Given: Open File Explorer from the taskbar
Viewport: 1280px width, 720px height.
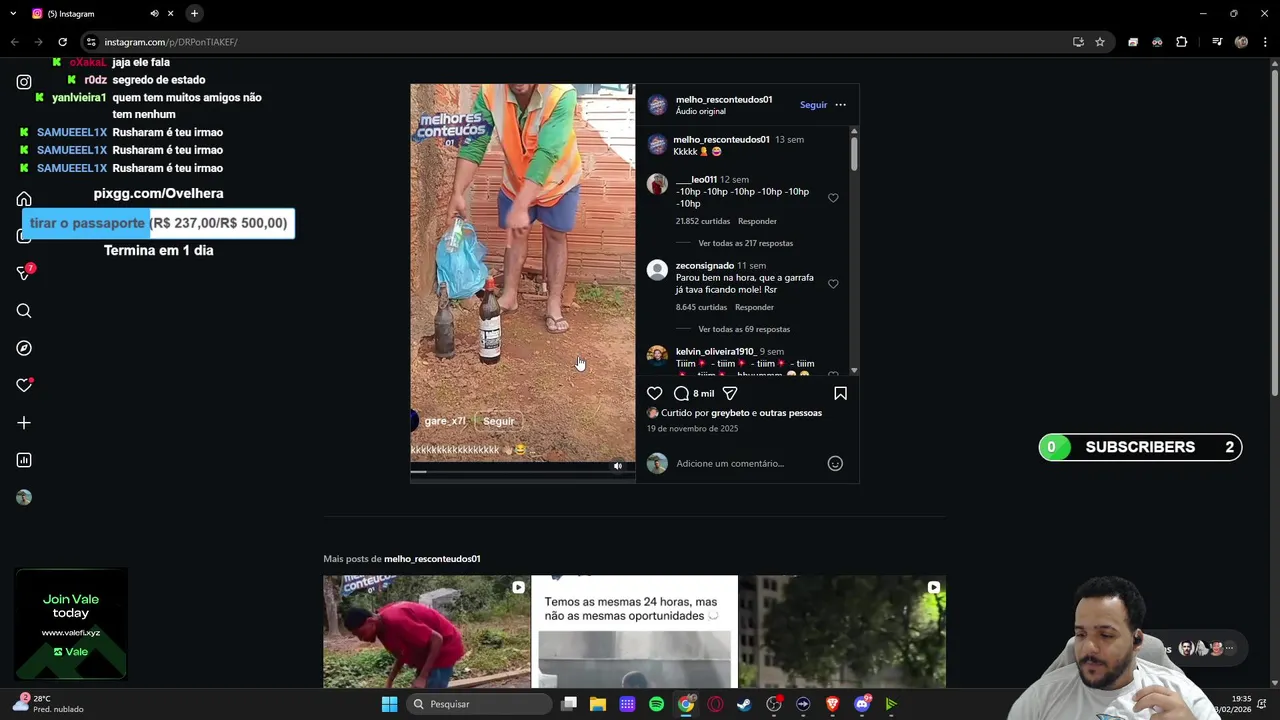Looking at the screenshot, I should point(598,704).
